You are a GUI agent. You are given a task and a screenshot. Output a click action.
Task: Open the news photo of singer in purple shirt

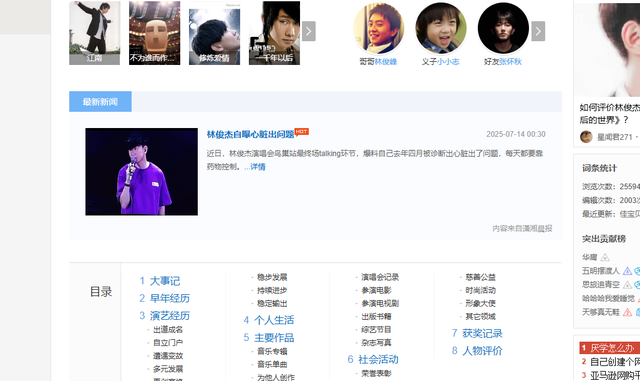(x=142, y=172)
